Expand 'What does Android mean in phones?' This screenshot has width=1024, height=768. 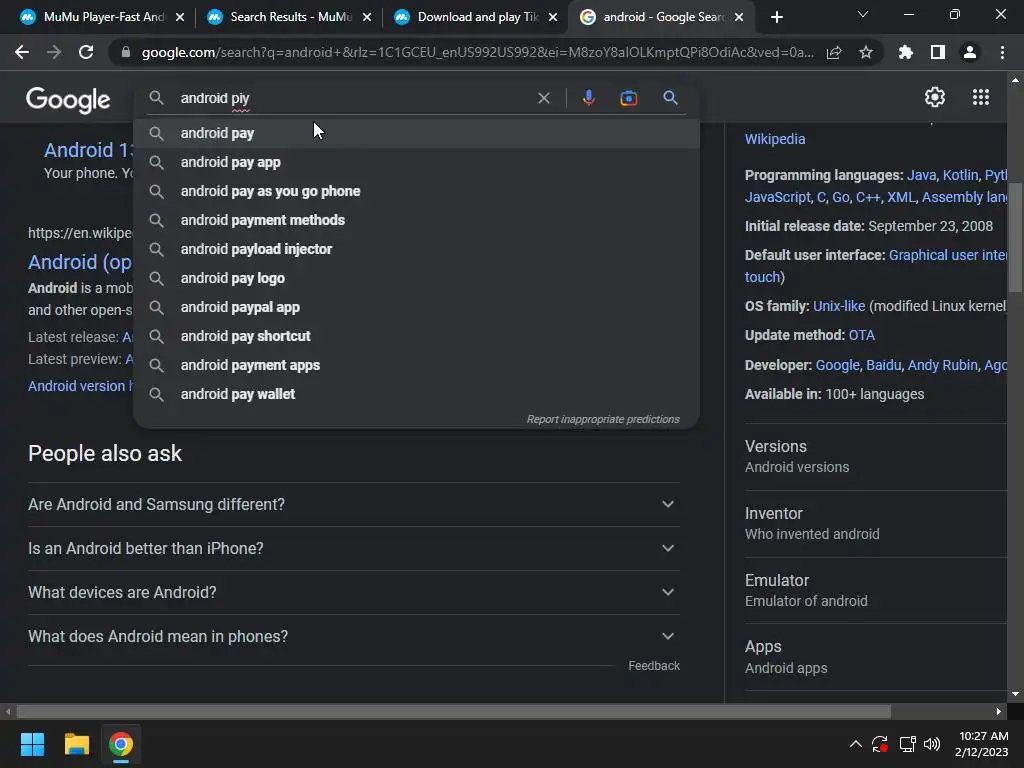point(353,636)
